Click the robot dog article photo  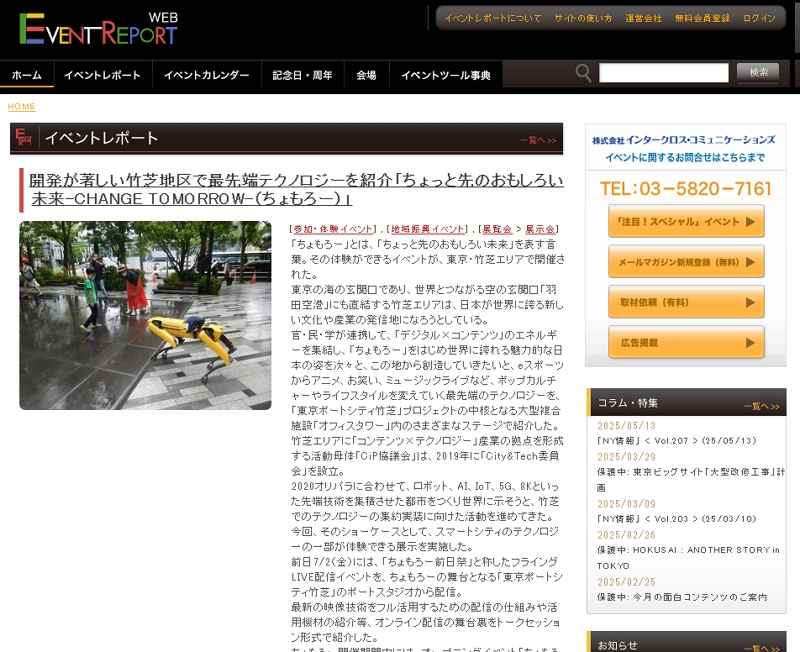(x=145, y=315)
